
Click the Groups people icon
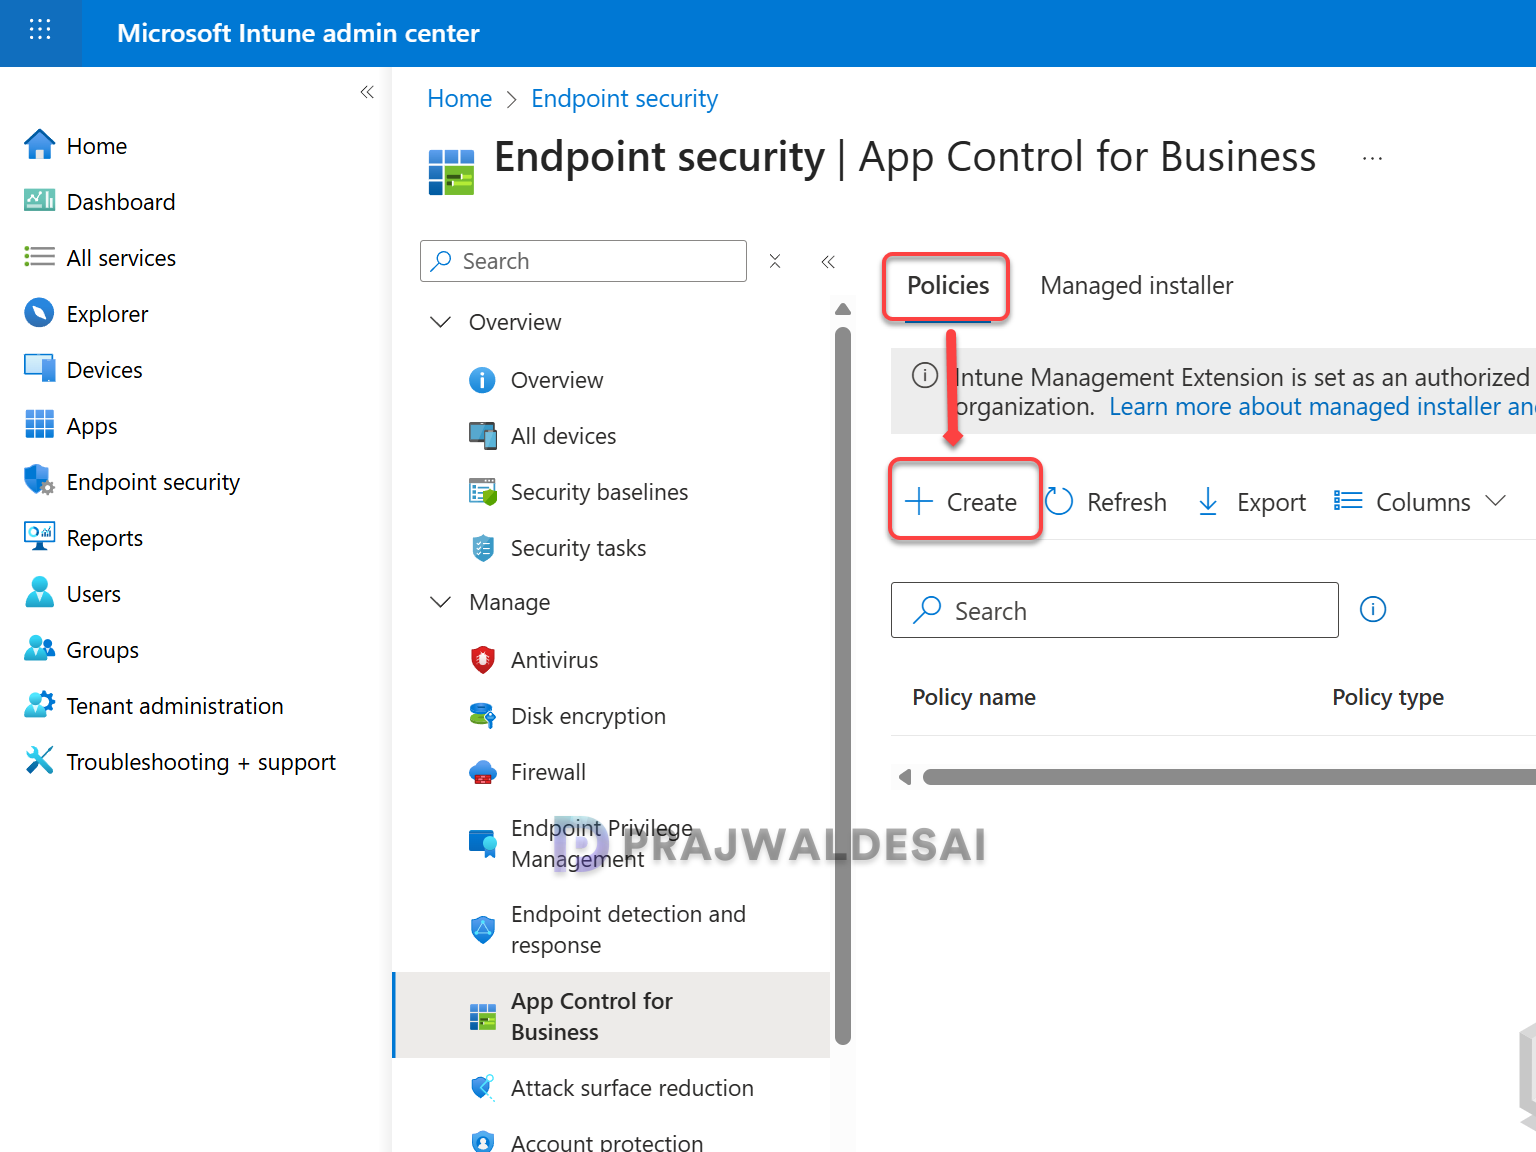[x=39, y=649]
